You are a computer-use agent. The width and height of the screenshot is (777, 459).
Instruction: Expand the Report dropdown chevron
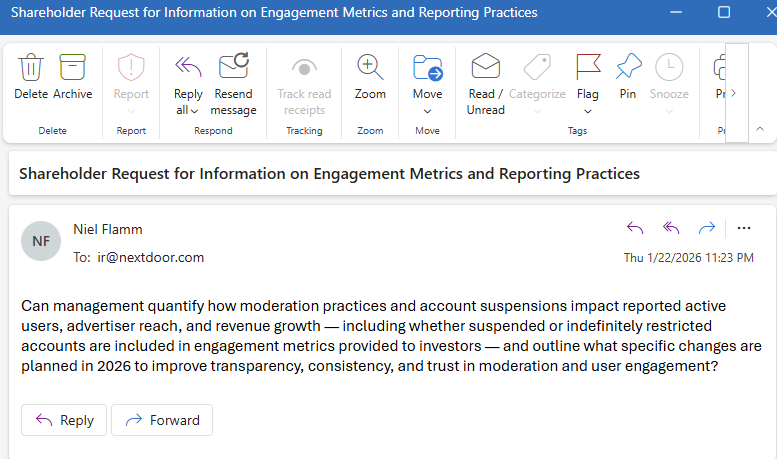pyautogui.click(x=131, y=112)
